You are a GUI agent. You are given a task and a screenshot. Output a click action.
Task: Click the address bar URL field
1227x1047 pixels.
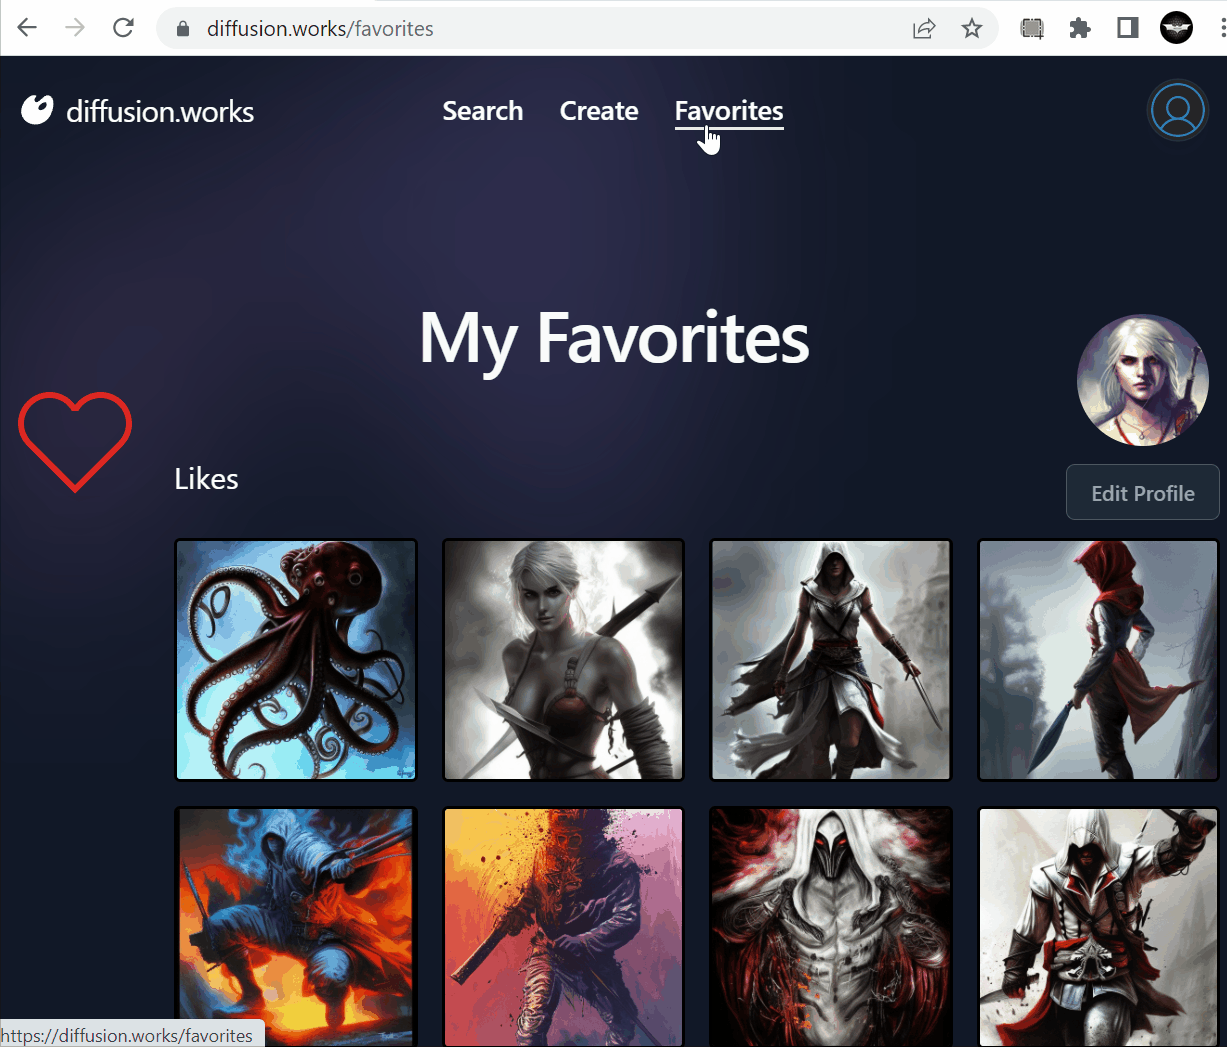pyautogui.click(x=540, y=28)
